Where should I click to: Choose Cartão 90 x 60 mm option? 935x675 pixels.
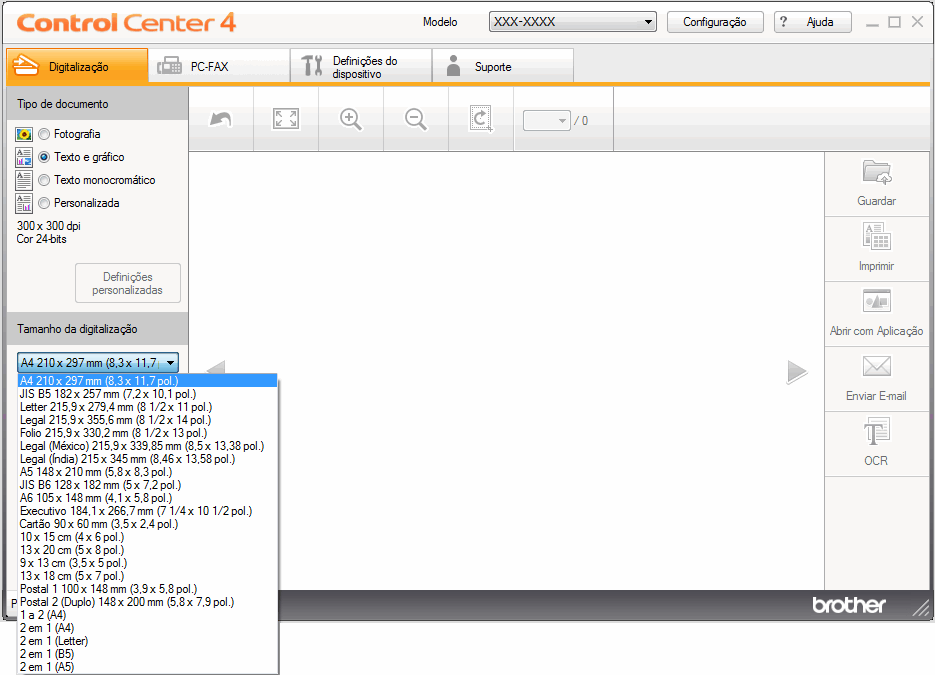(148, 524)
